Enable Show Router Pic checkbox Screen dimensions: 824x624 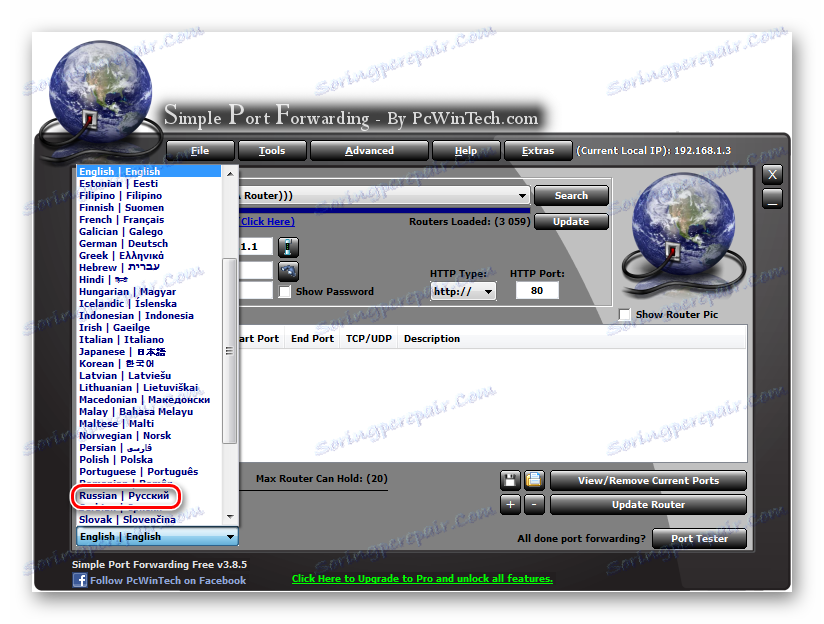(x=624, y=314)
